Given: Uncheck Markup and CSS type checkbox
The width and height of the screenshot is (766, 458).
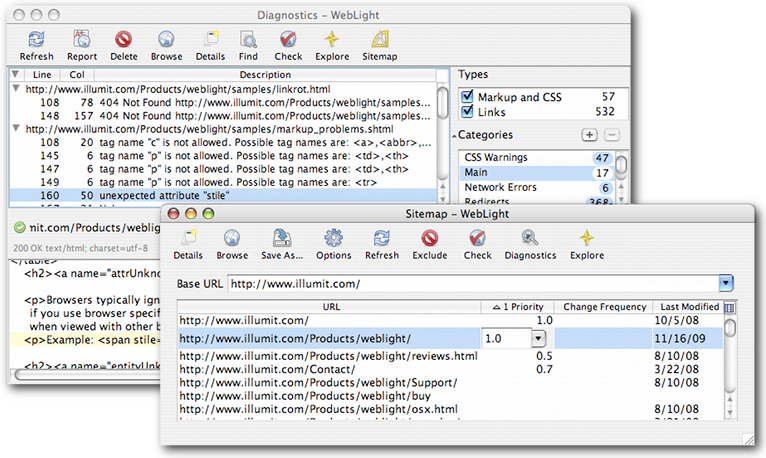Looking at the screenshot, I should (x=468, y=96).
